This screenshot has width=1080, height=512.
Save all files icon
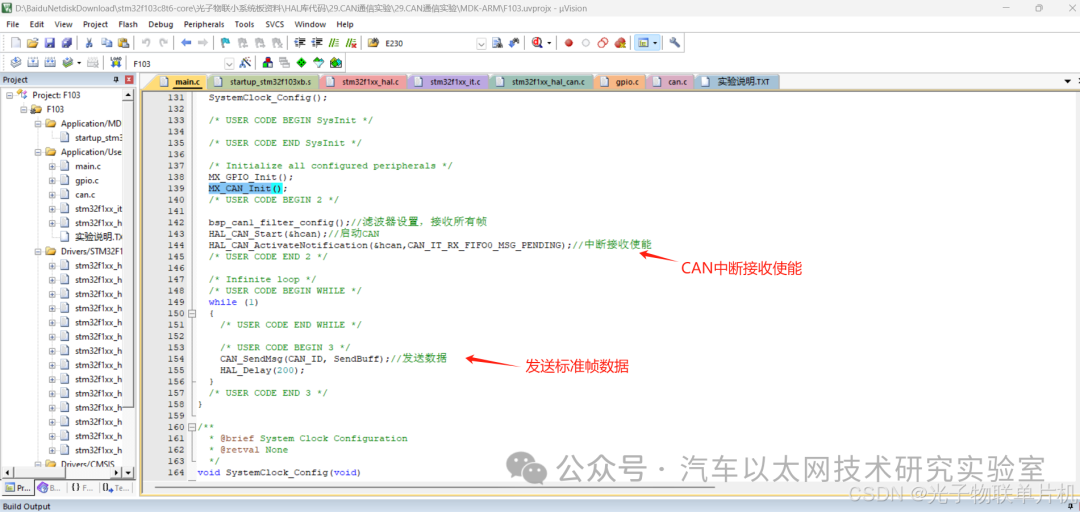[x=67, y=43]
